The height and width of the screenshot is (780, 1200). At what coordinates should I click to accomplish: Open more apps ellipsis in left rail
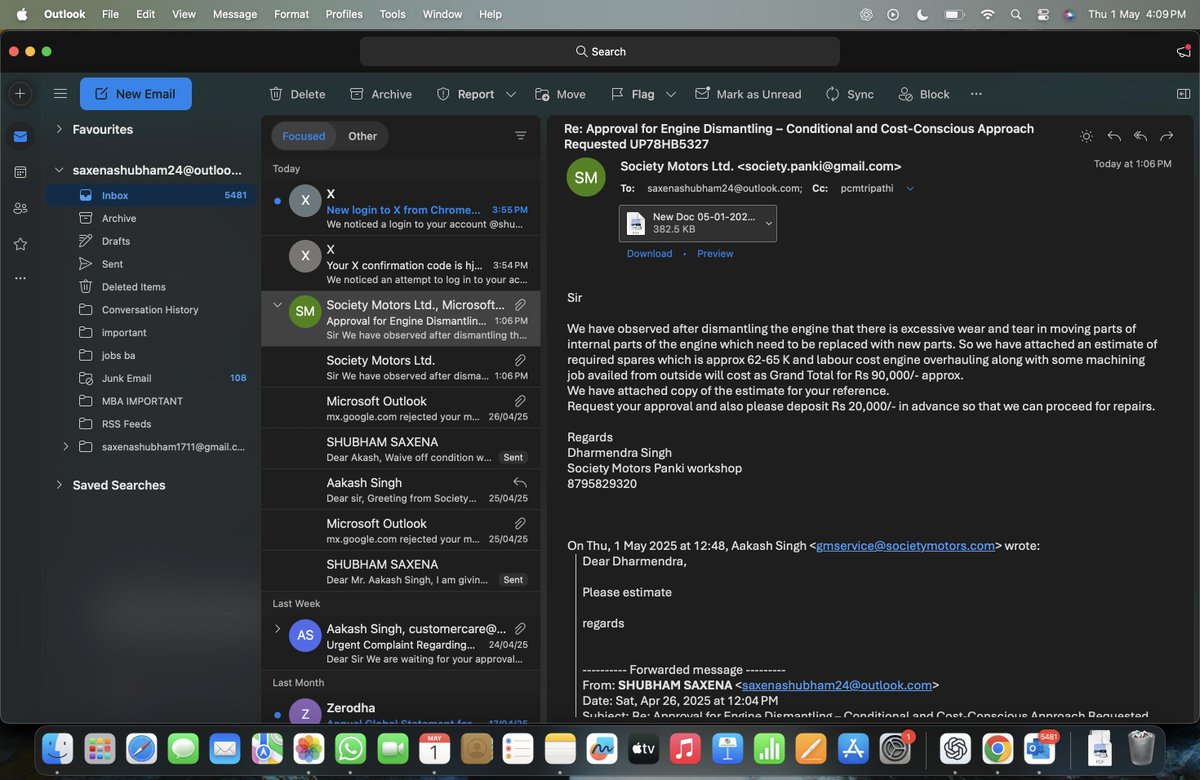[20, 278]
